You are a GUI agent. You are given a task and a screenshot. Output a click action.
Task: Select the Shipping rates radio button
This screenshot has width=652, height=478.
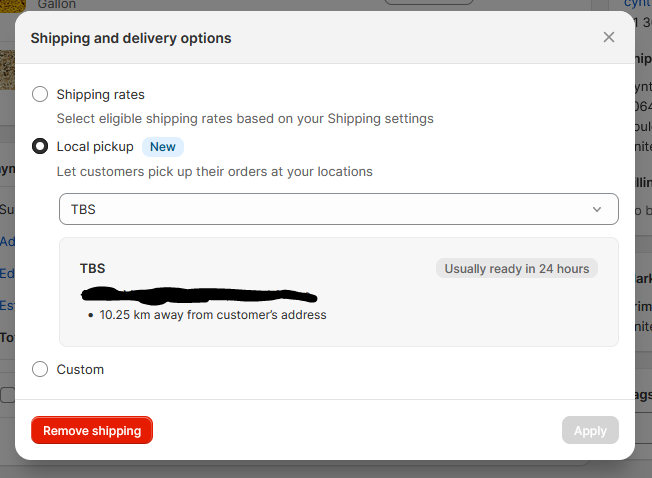[40, 94]
